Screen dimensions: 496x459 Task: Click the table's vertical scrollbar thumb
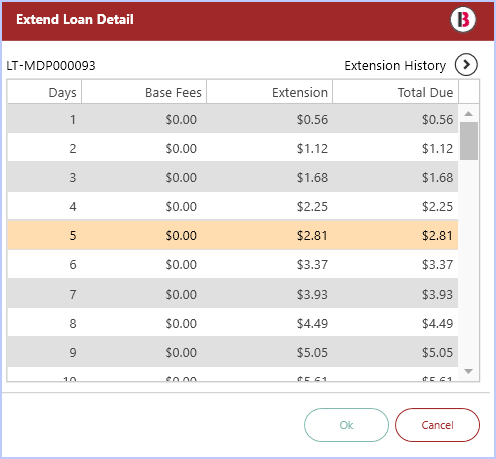[469, 141]
